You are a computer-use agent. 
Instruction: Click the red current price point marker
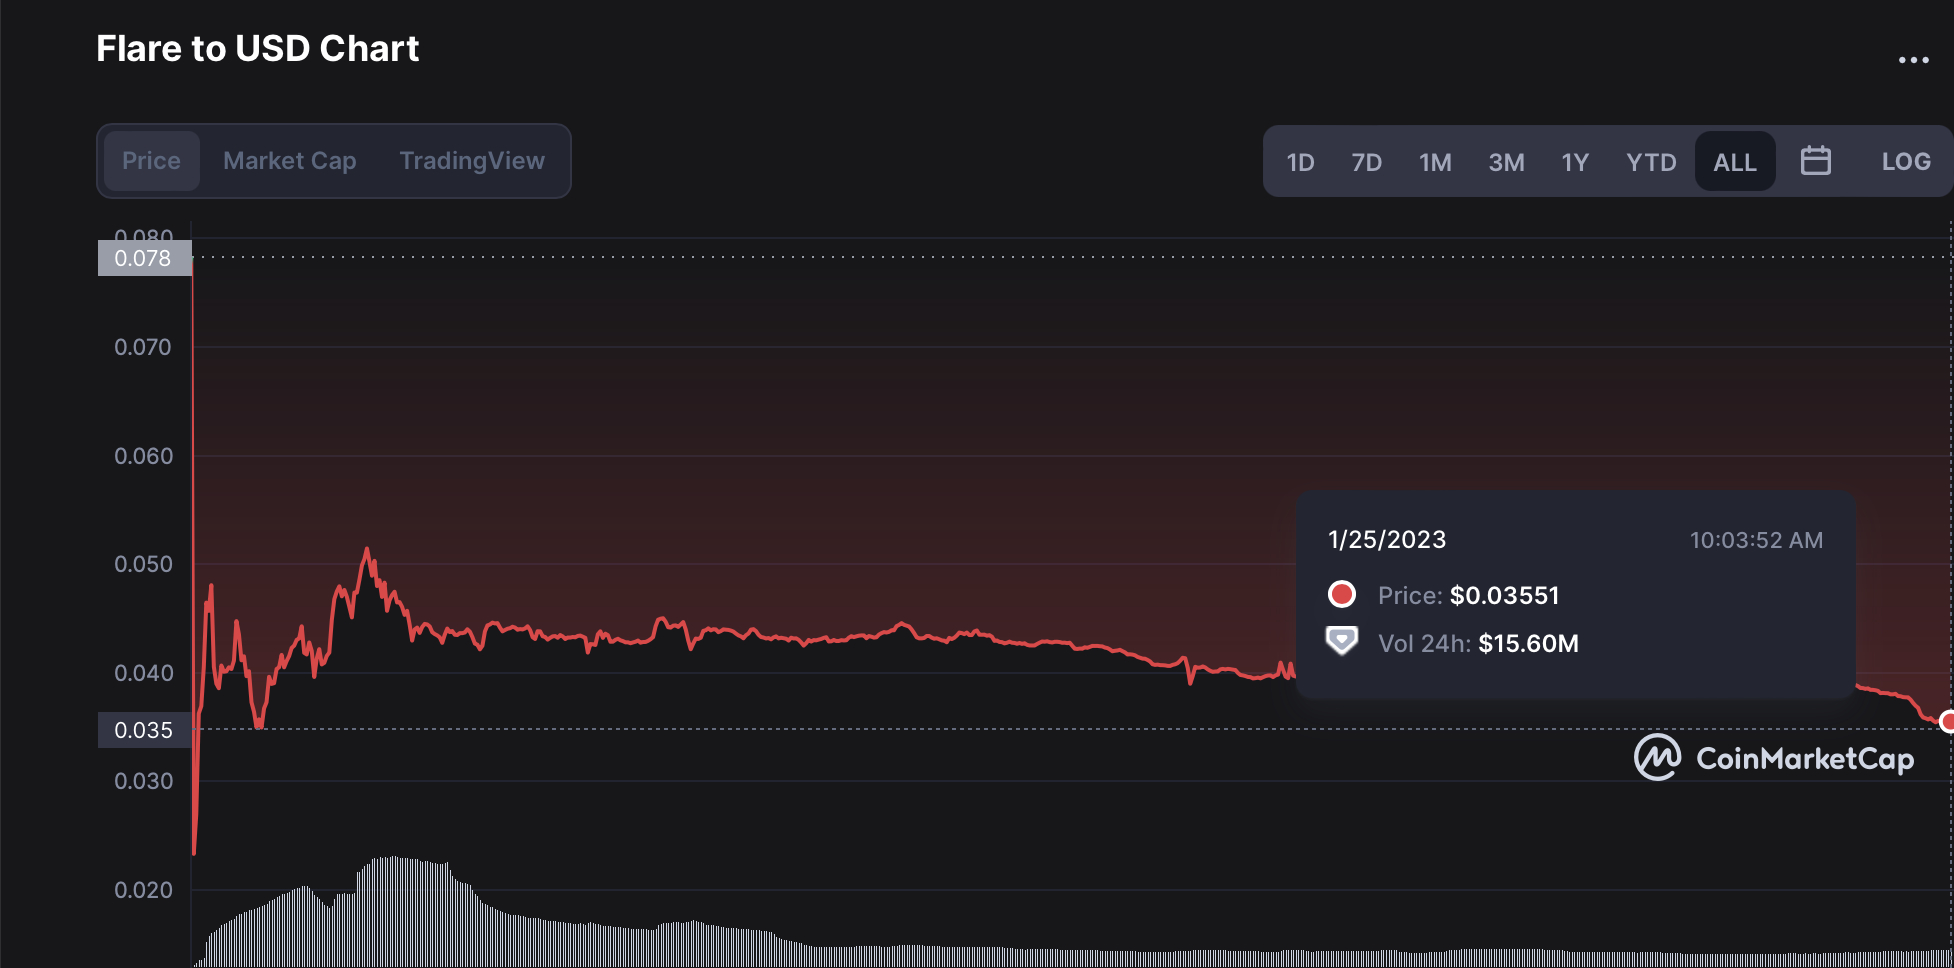(1947, 721)
